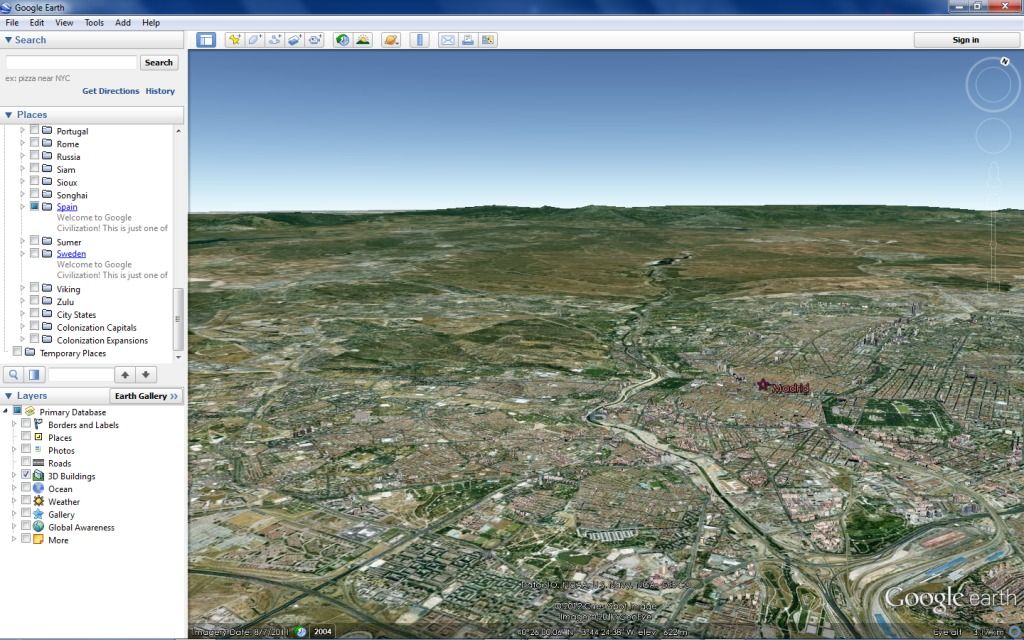The height and width of the screenshot is (640, 1024).
Task: Toggle sunlight across the landscape icon
Action: 362,40
